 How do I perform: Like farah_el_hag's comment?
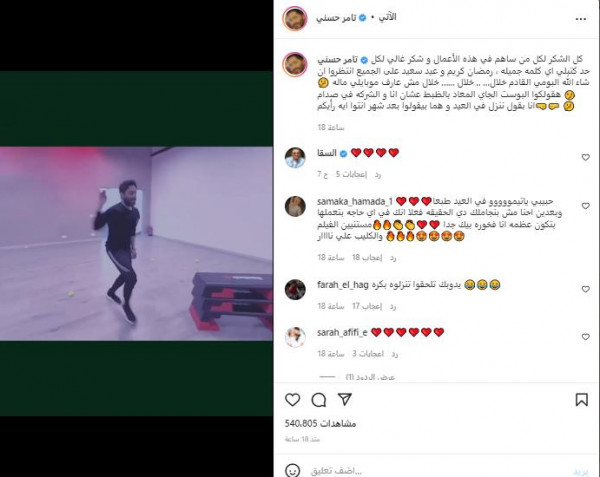[585, 289]
